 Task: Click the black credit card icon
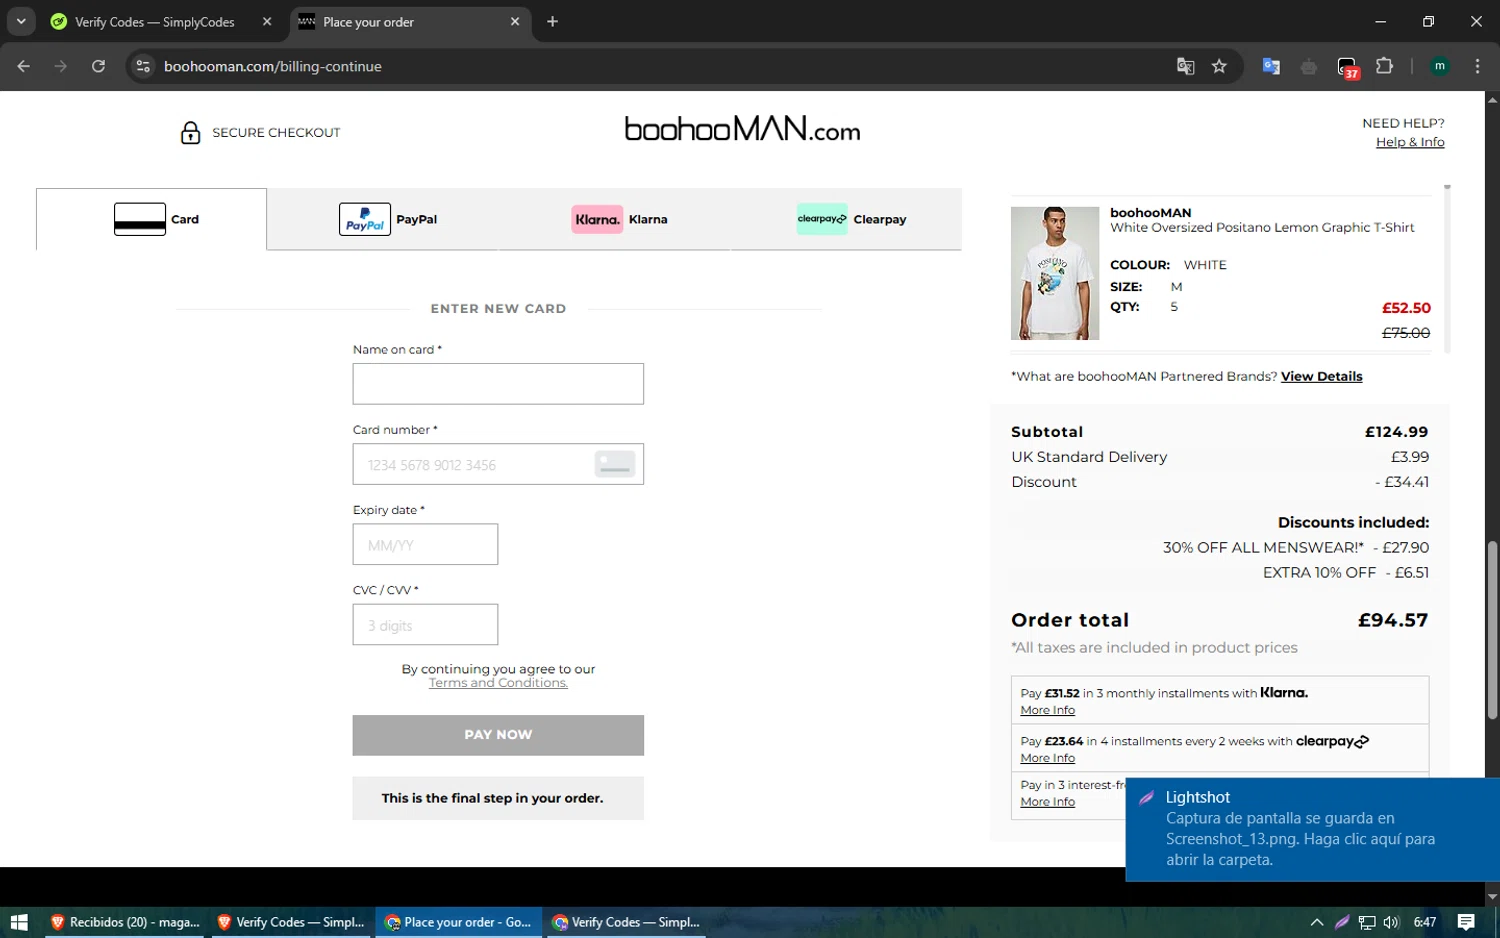(140, 219)
